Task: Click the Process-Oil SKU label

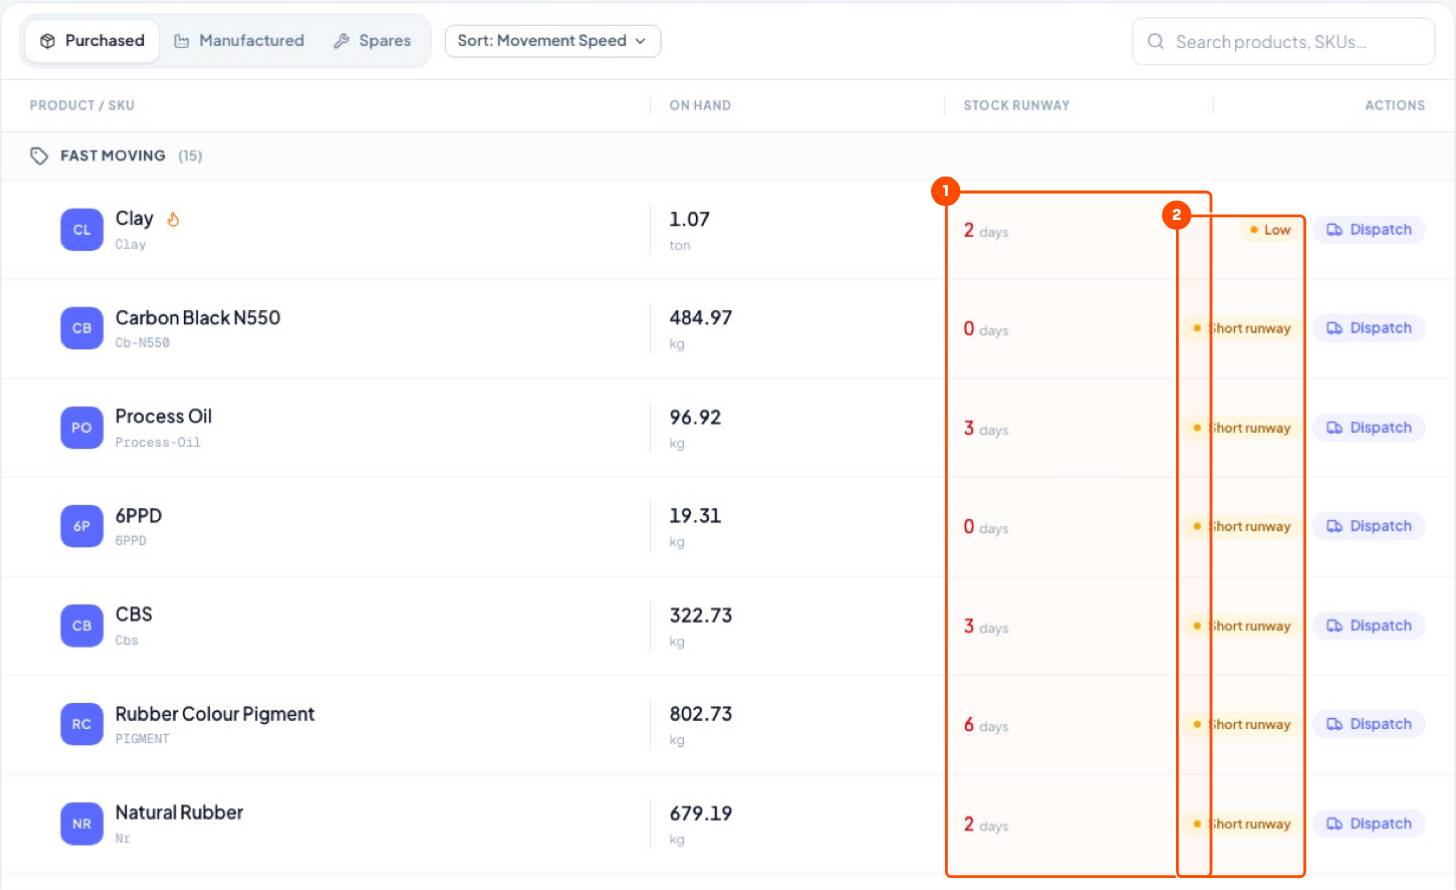Action: 158,442
